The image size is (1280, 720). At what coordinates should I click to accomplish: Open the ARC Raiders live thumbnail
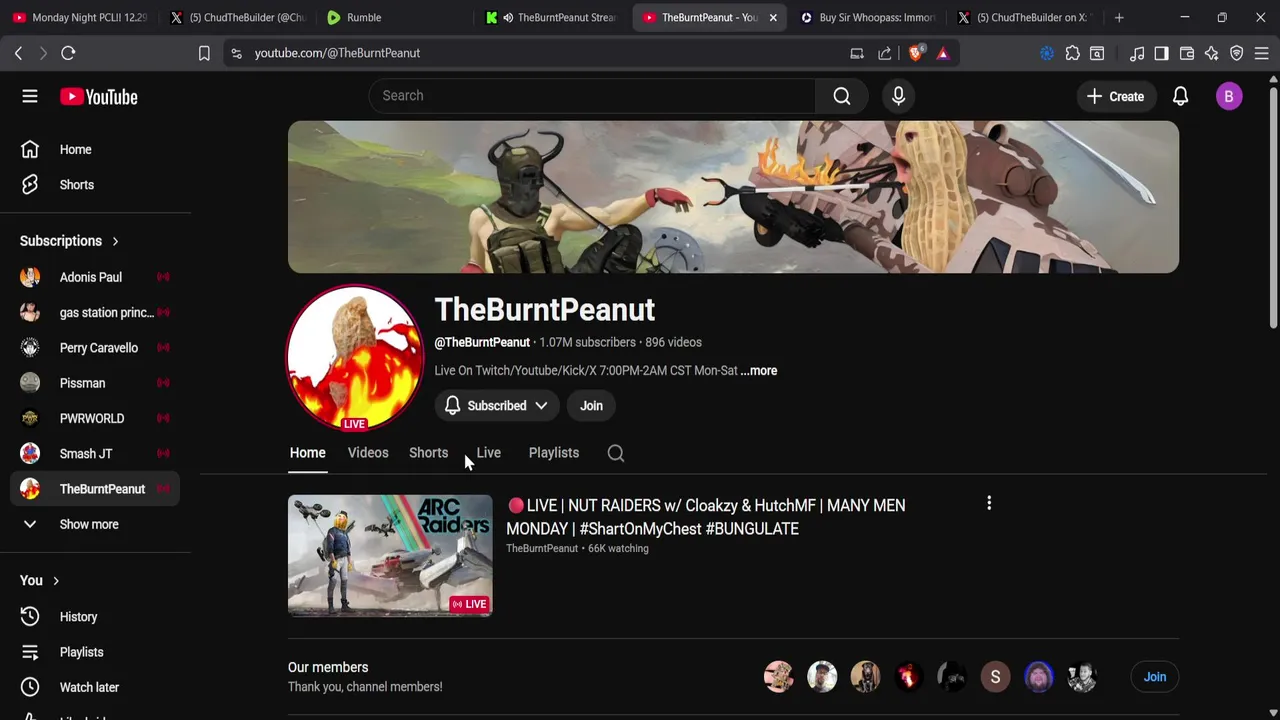390,556
